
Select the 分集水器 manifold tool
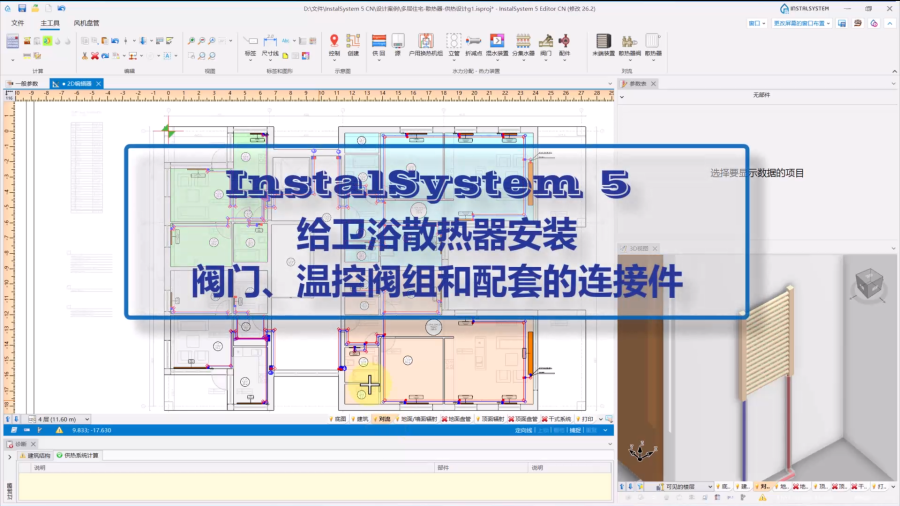point(523,45)
